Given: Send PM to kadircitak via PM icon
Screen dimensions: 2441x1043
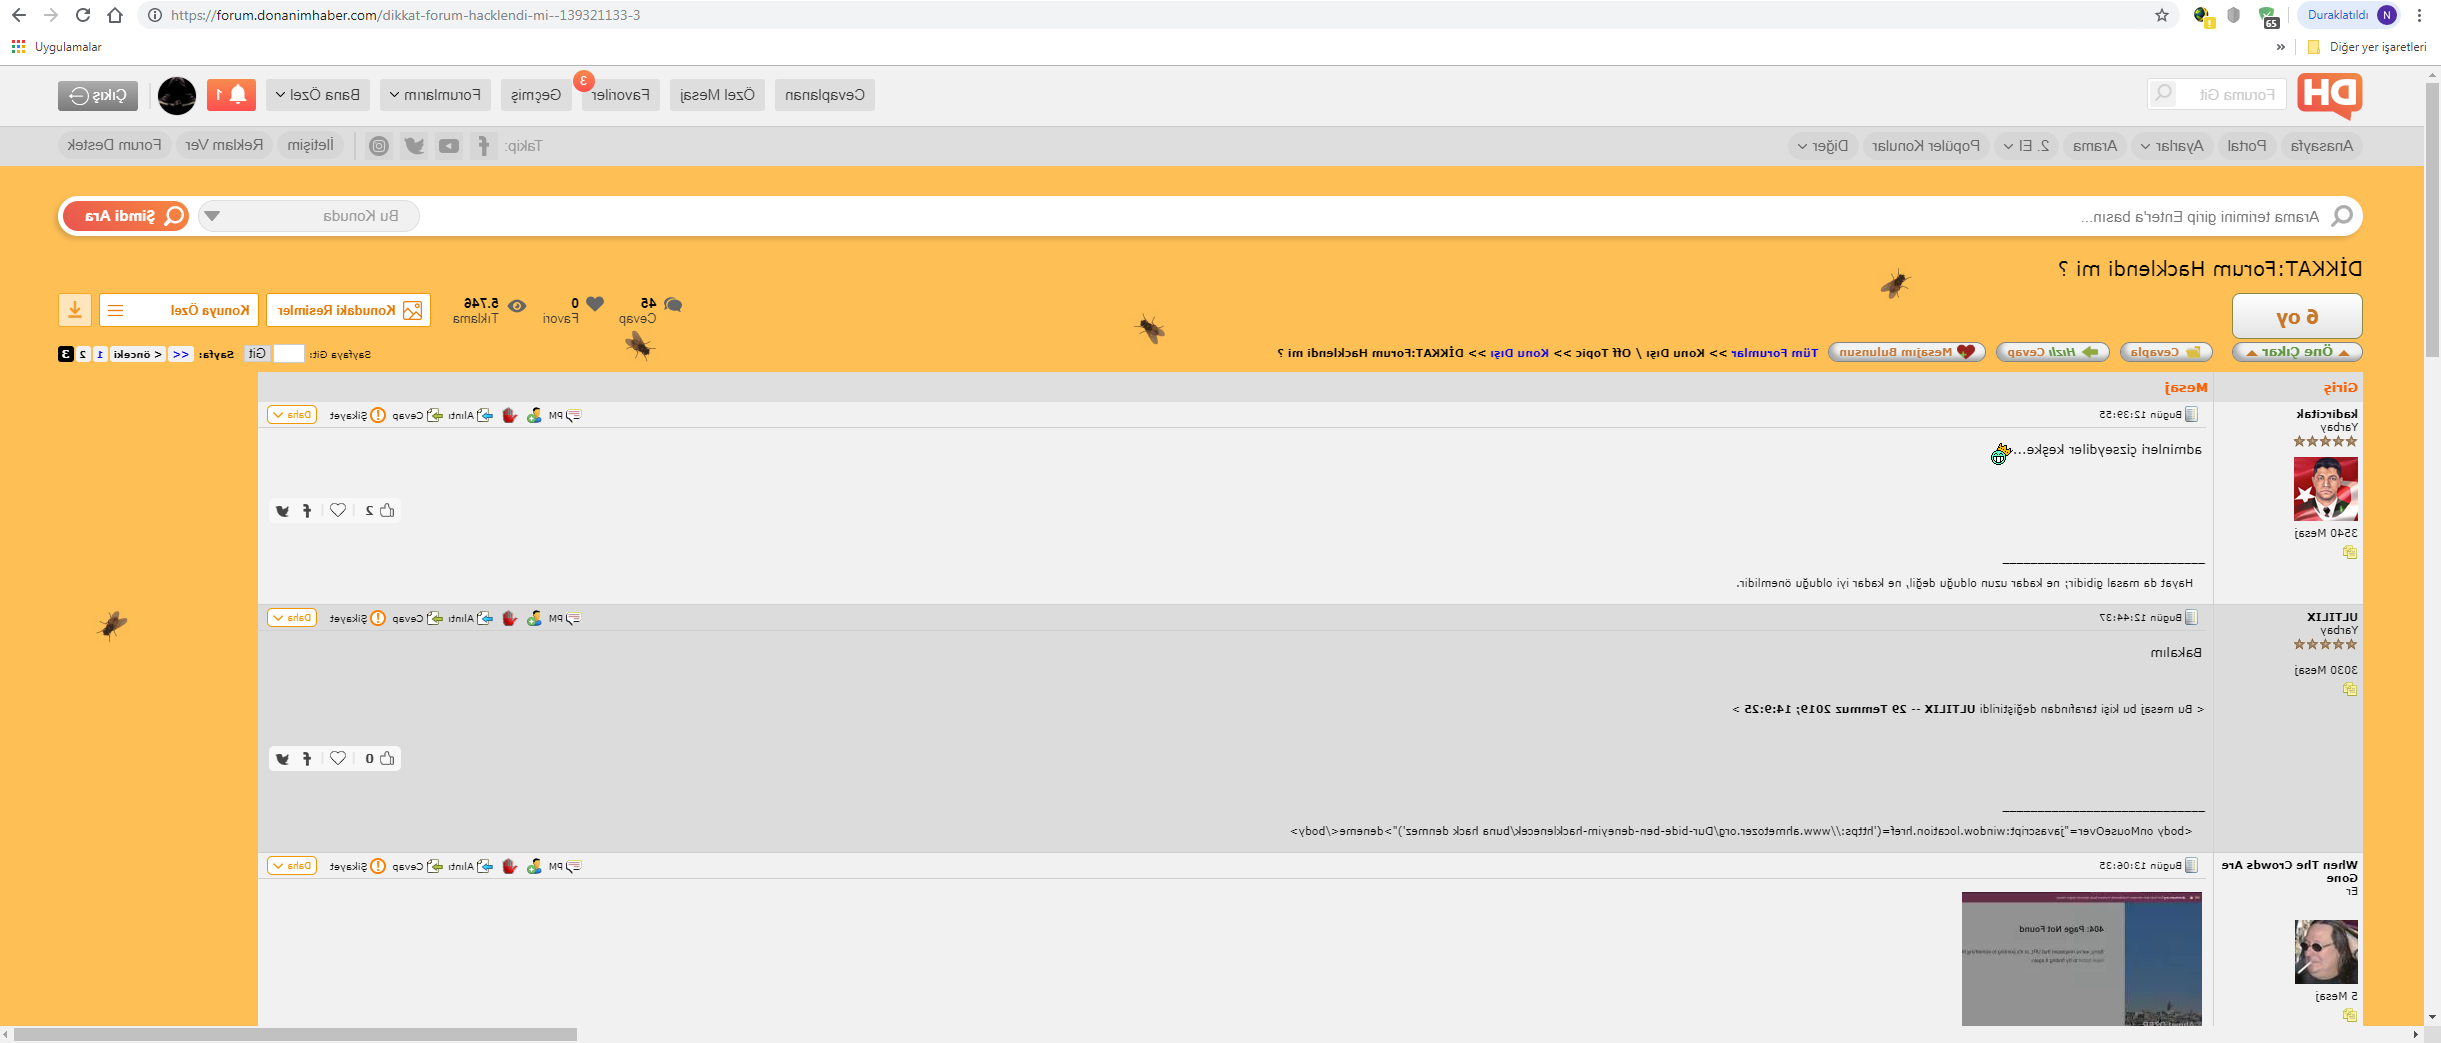Looking at the screenshot, I should coord(566,415).
